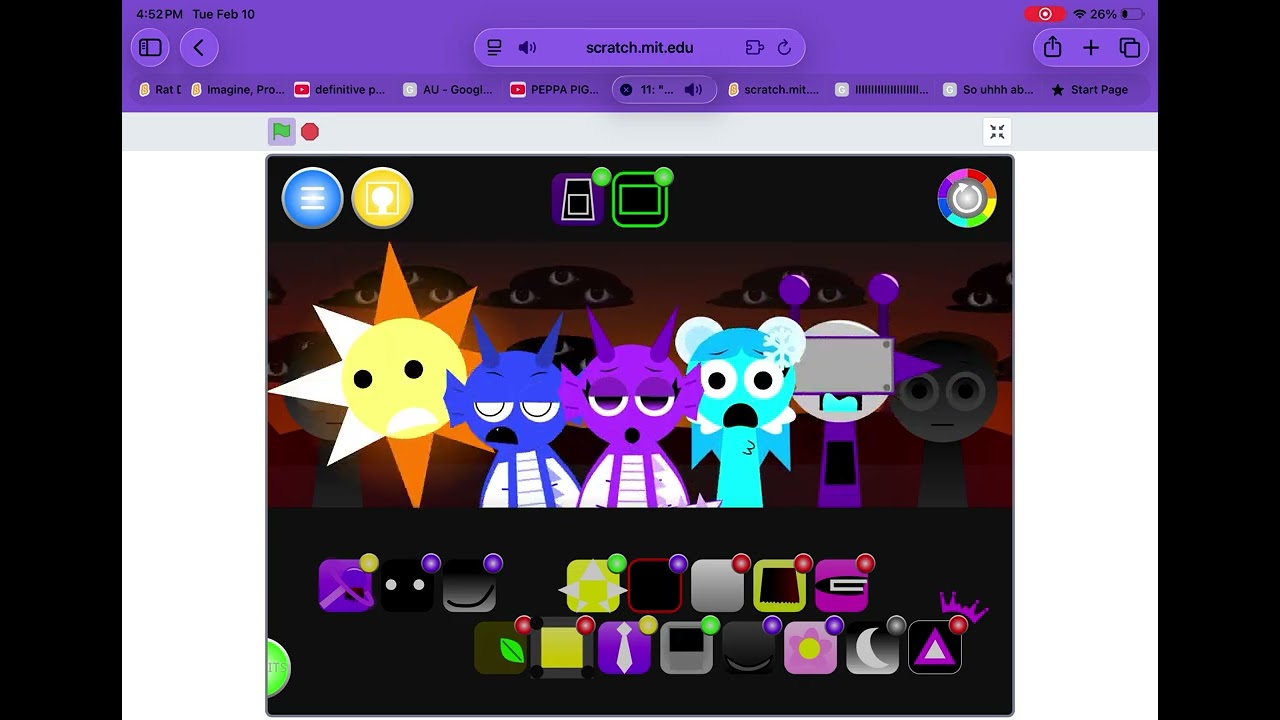Image resolution: width=1280 pixels, height=720 pixels.
Task: Tap the 4:52 PM clock
Action: [x=159, y=14]
